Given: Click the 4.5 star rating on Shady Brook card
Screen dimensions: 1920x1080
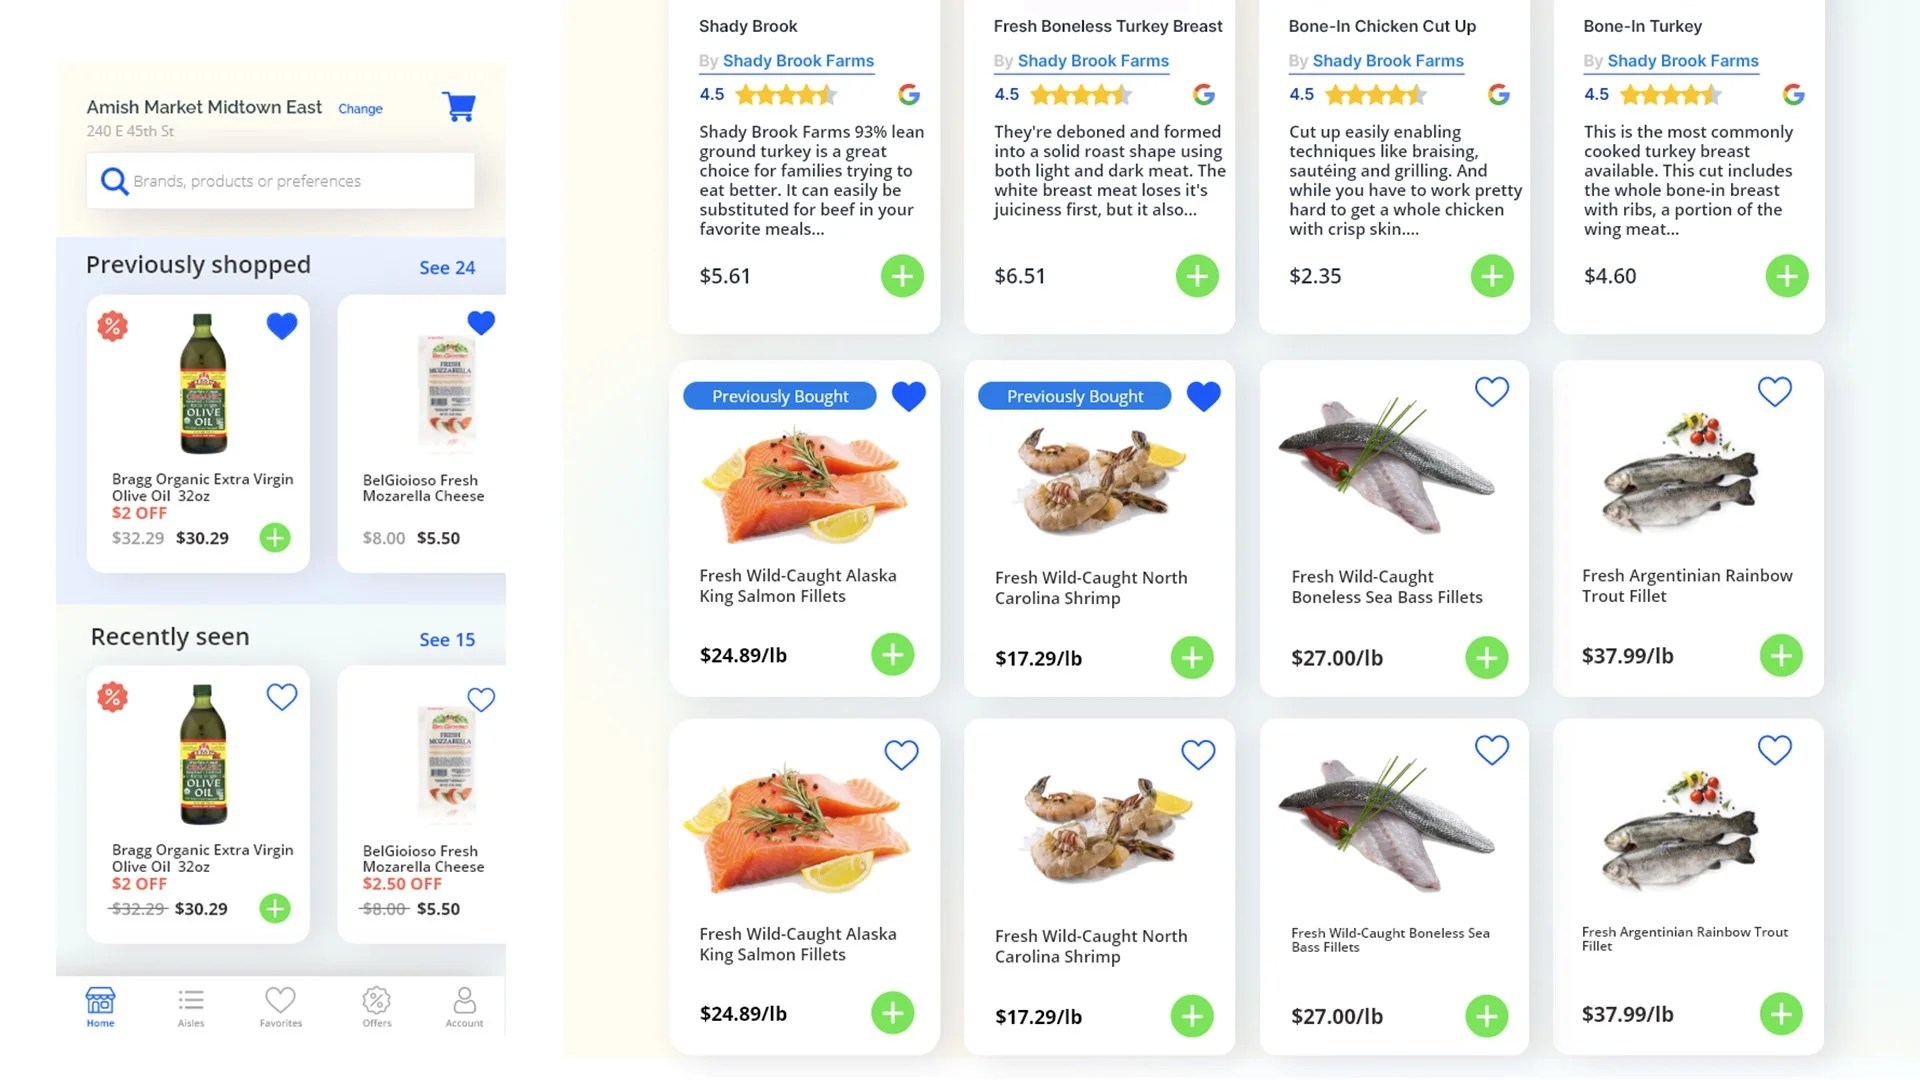Looking at the screenshot, I should [x=768, y=95].
